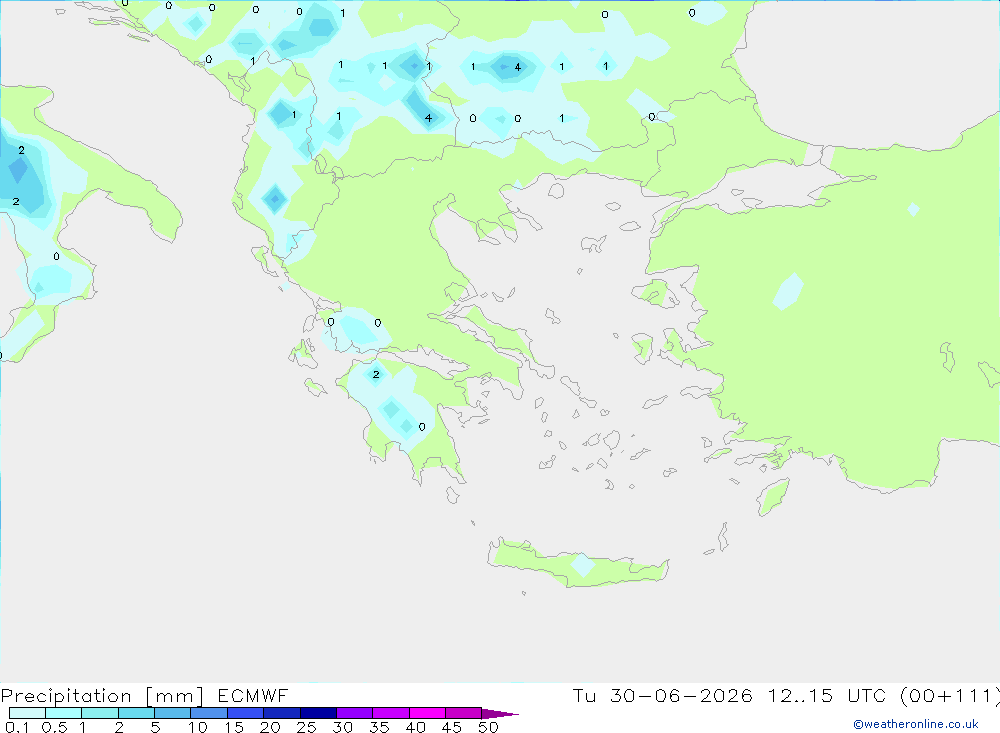Select the 5–10 mm legend color block
Image resolution: width=1000 pixels, height=733 pixels.
[x=172, y=713]
